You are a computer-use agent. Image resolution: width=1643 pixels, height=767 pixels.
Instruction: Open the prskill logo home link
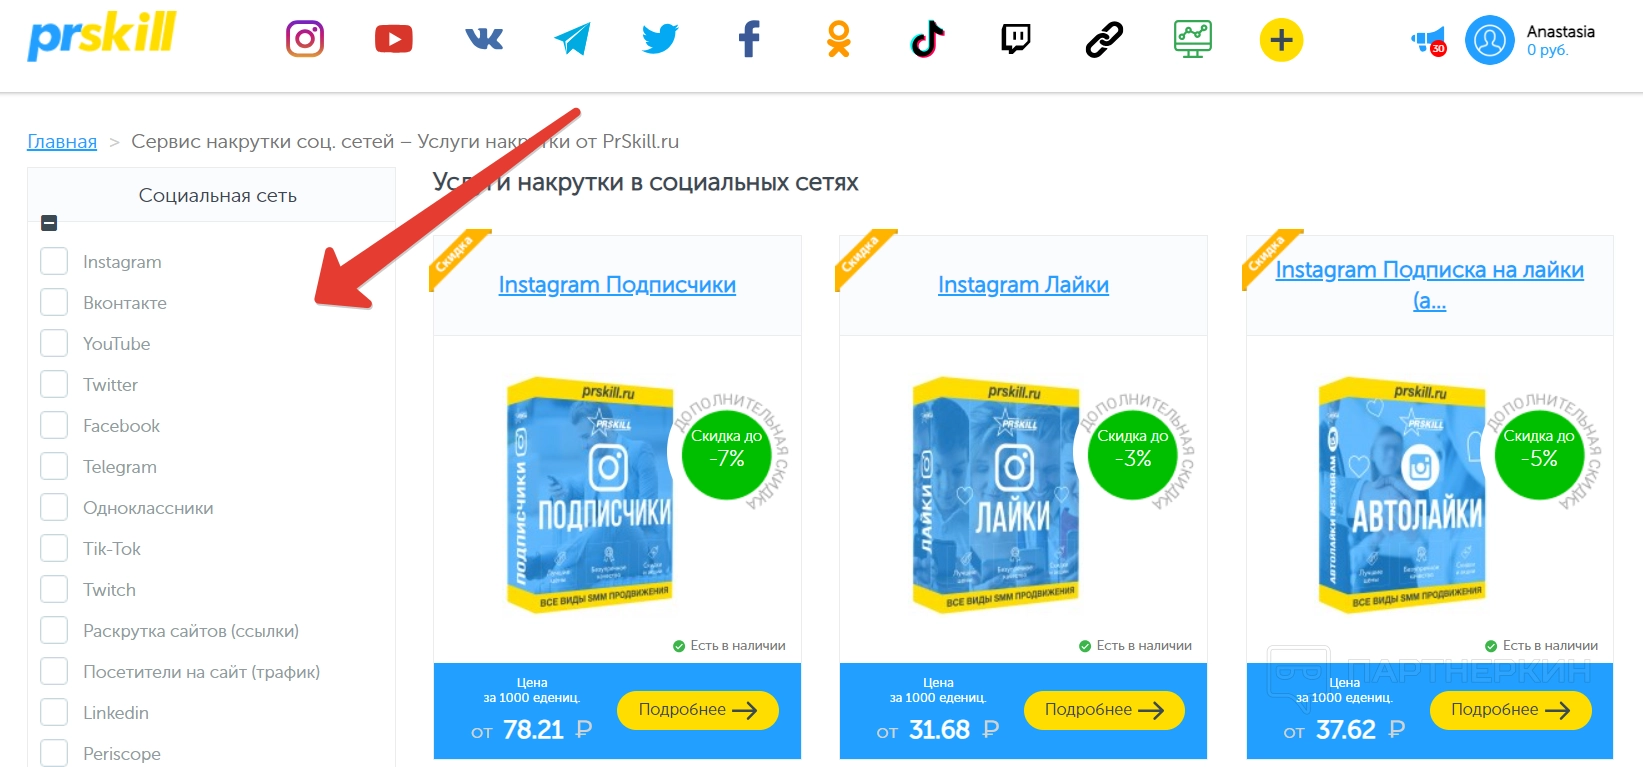(x=102, y=36)
